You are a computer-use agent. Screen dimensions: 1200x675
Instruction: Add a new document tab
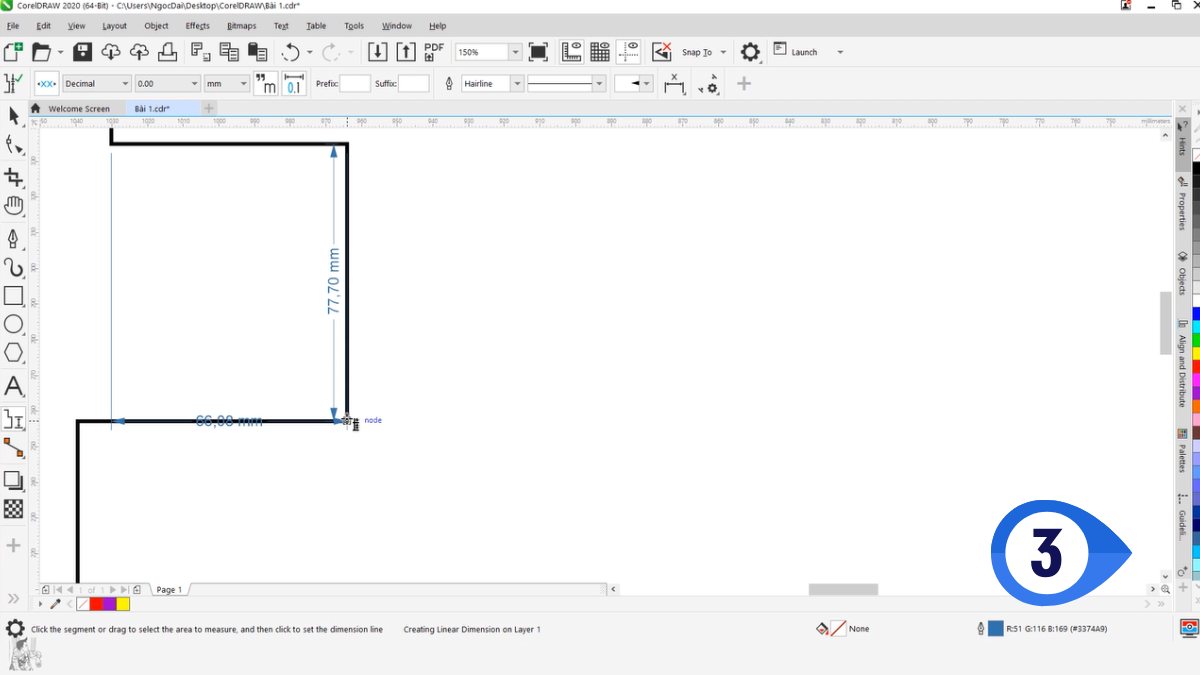pos(209,108)
